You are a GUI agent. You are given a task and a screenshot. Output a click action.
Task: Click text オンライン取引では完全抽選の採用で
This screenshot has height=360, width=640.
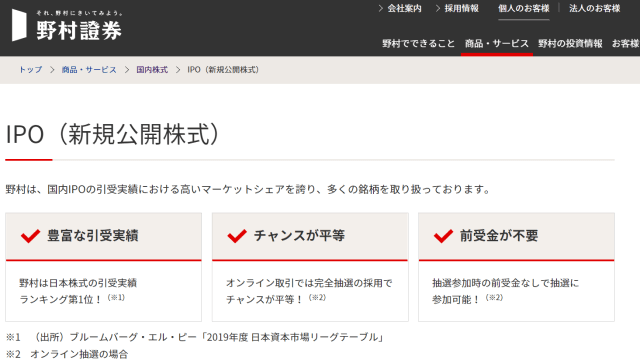click(x=309, y=283)
